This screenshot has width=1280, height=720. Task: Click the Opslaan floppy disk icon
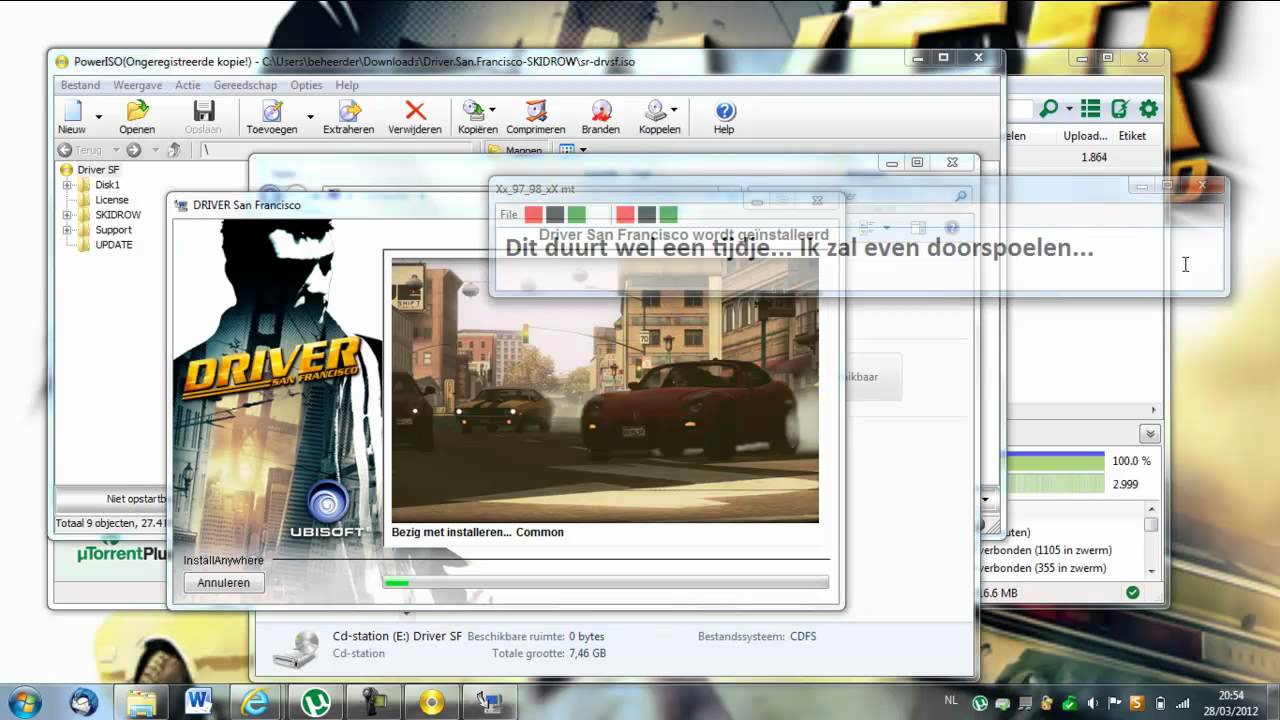pos(204,110)
